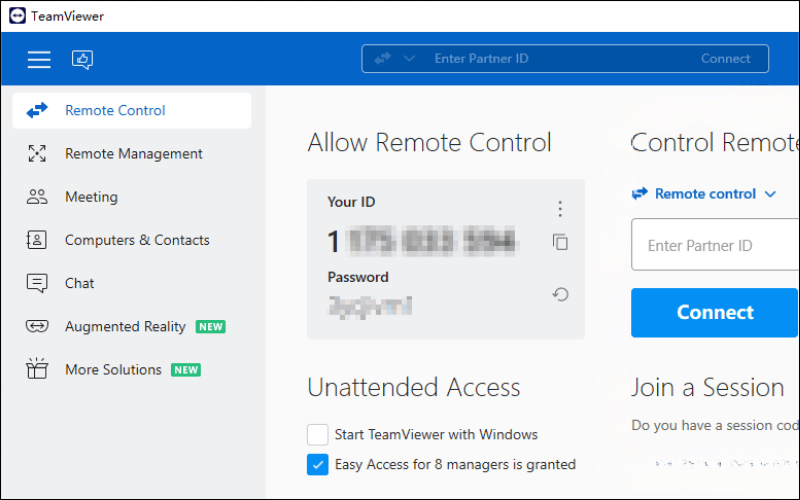800x500 pixels.
Task: Click the Chat speech bubble icon
Action: click(37, 283)
